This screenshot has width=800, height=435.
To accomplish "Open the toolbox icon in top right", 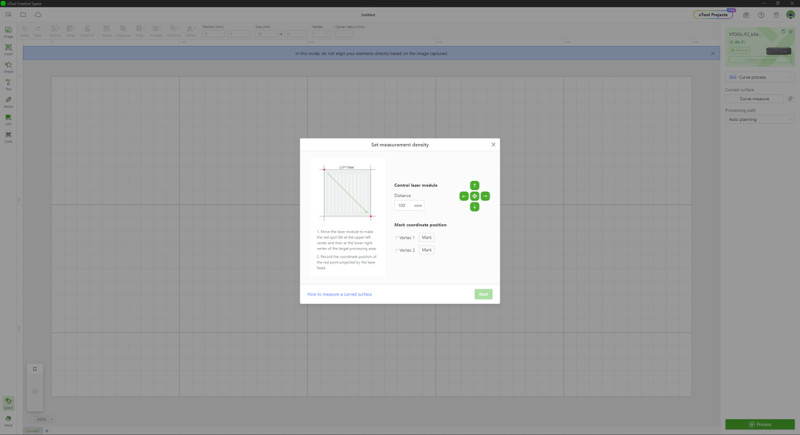I will pyautogui.click(x=746, y=15).
